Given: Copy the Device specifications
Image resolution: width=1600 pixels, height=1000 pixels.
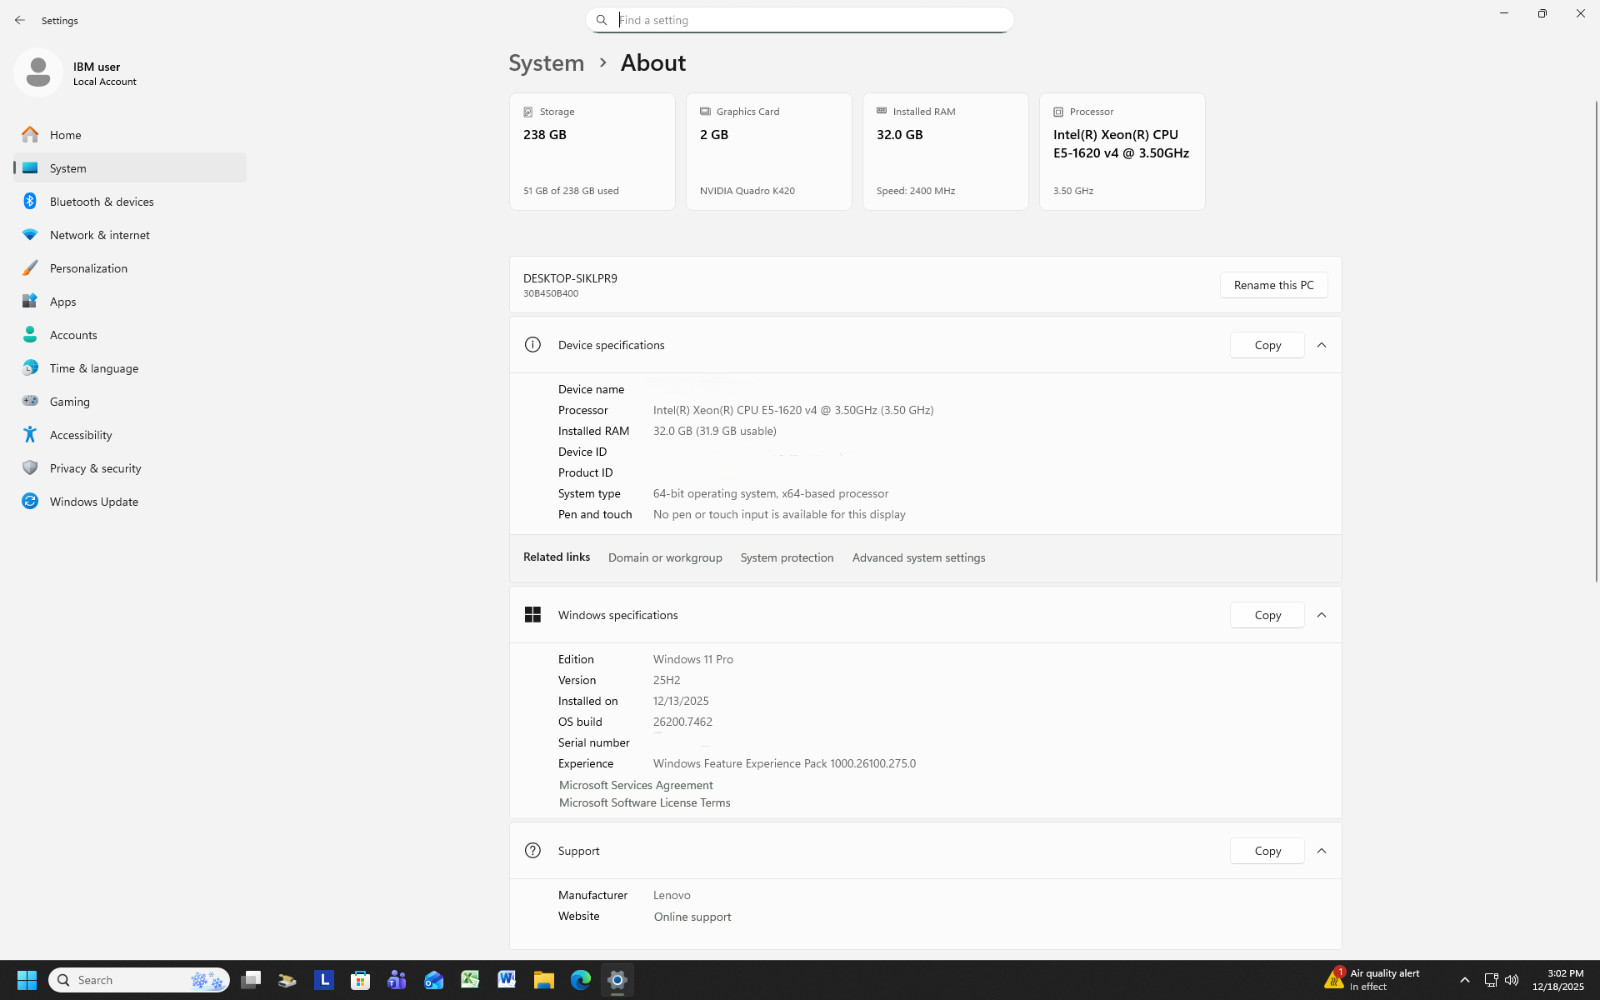Looking at the screenshot, I should pyautogui.click(x=1267, y=345).
